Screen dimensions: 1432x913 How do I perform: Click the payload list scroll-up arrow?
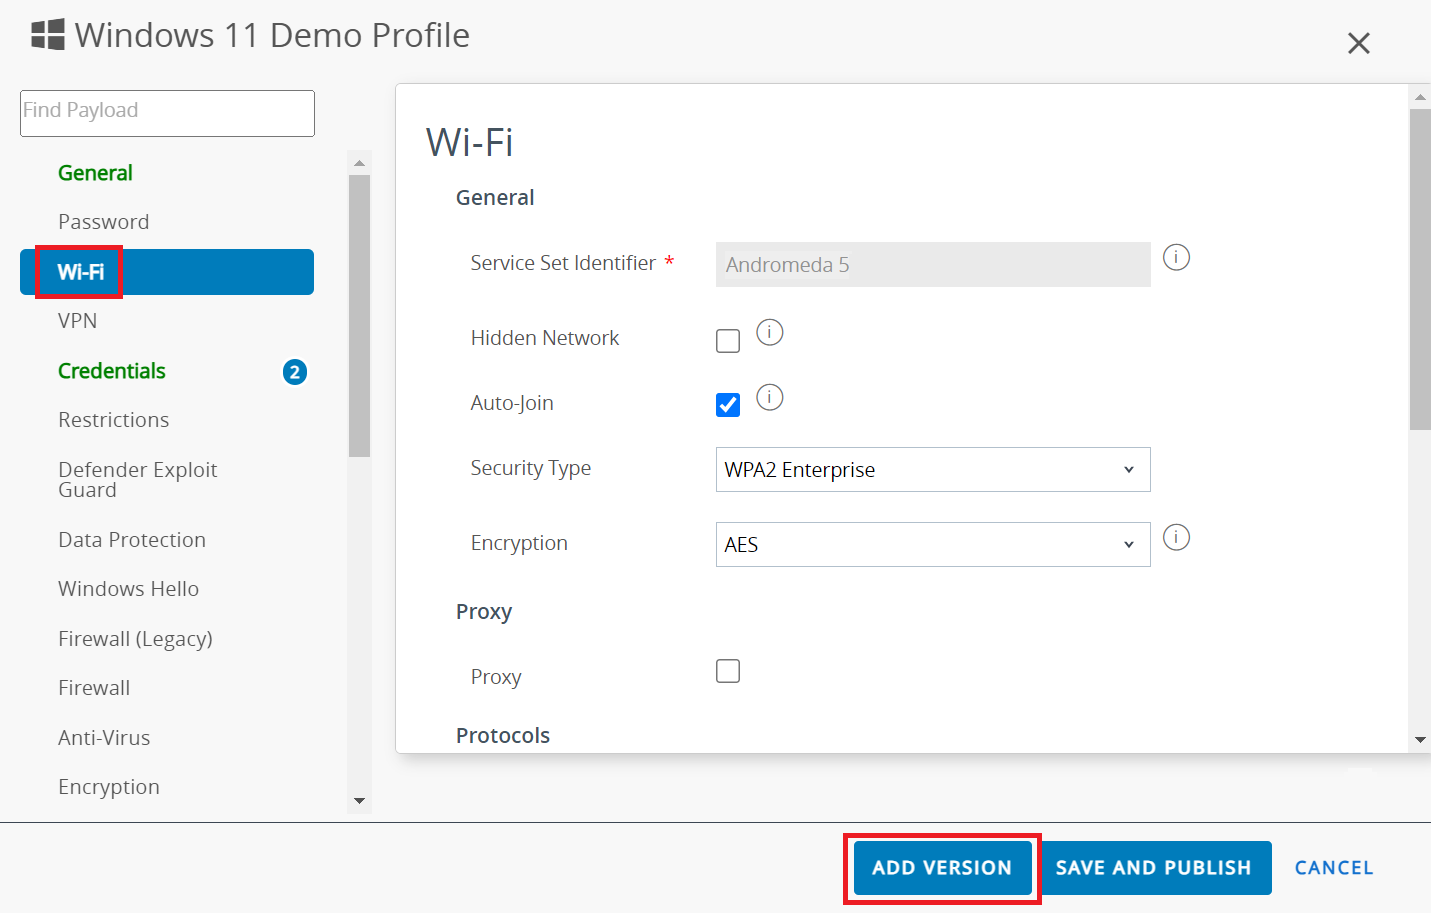[x=359, y=162]
